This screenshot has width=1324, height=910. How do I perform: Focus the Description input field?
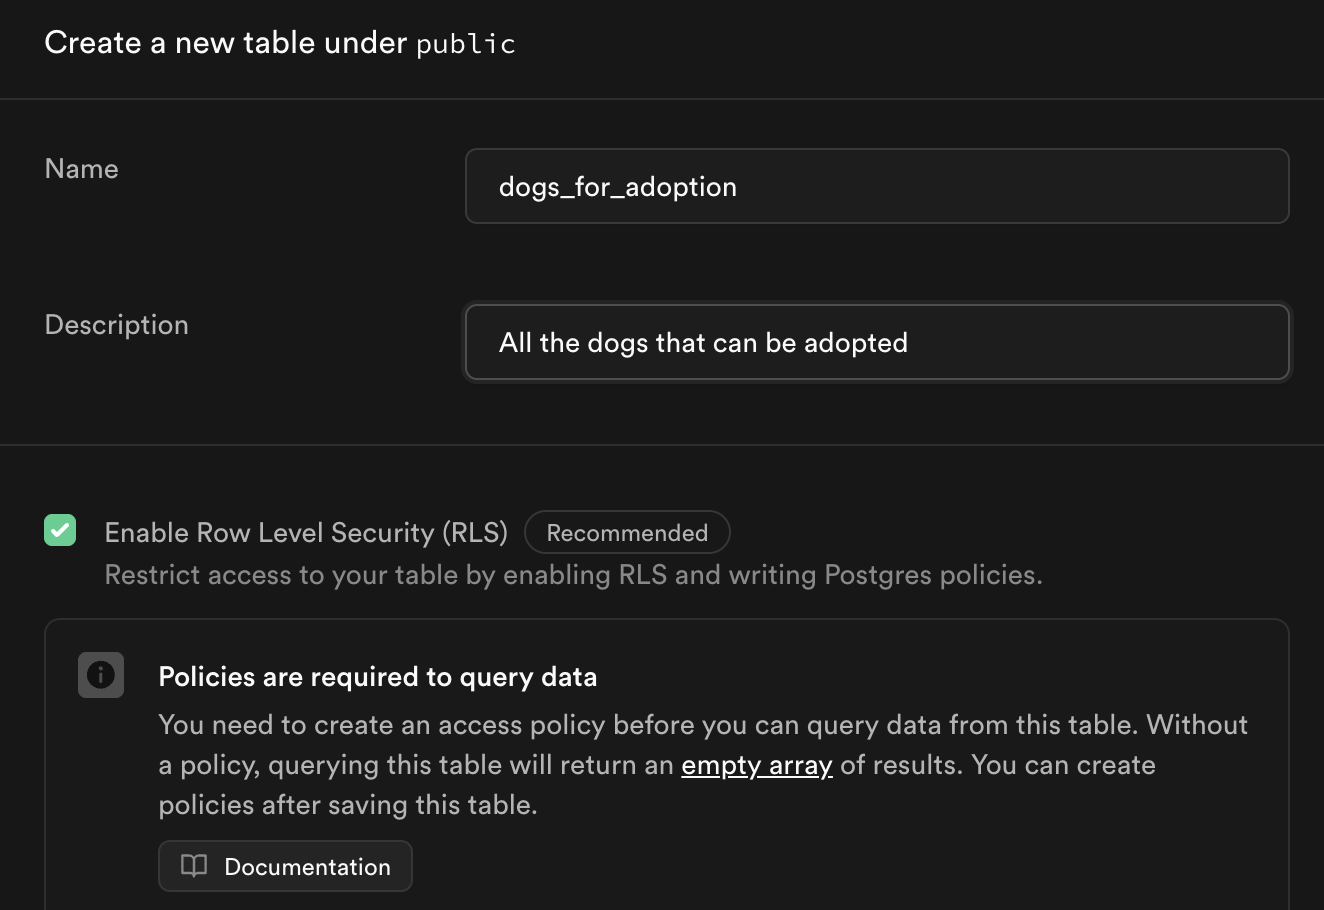[877, 342]
